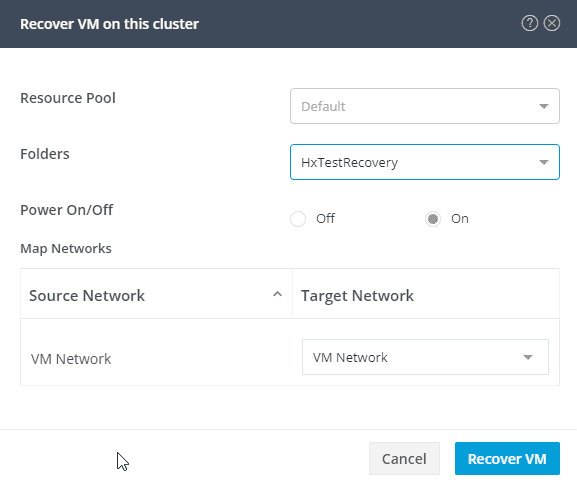
Task: Click the Resource Pool dropdown arrow
Action: coord(544,106)
